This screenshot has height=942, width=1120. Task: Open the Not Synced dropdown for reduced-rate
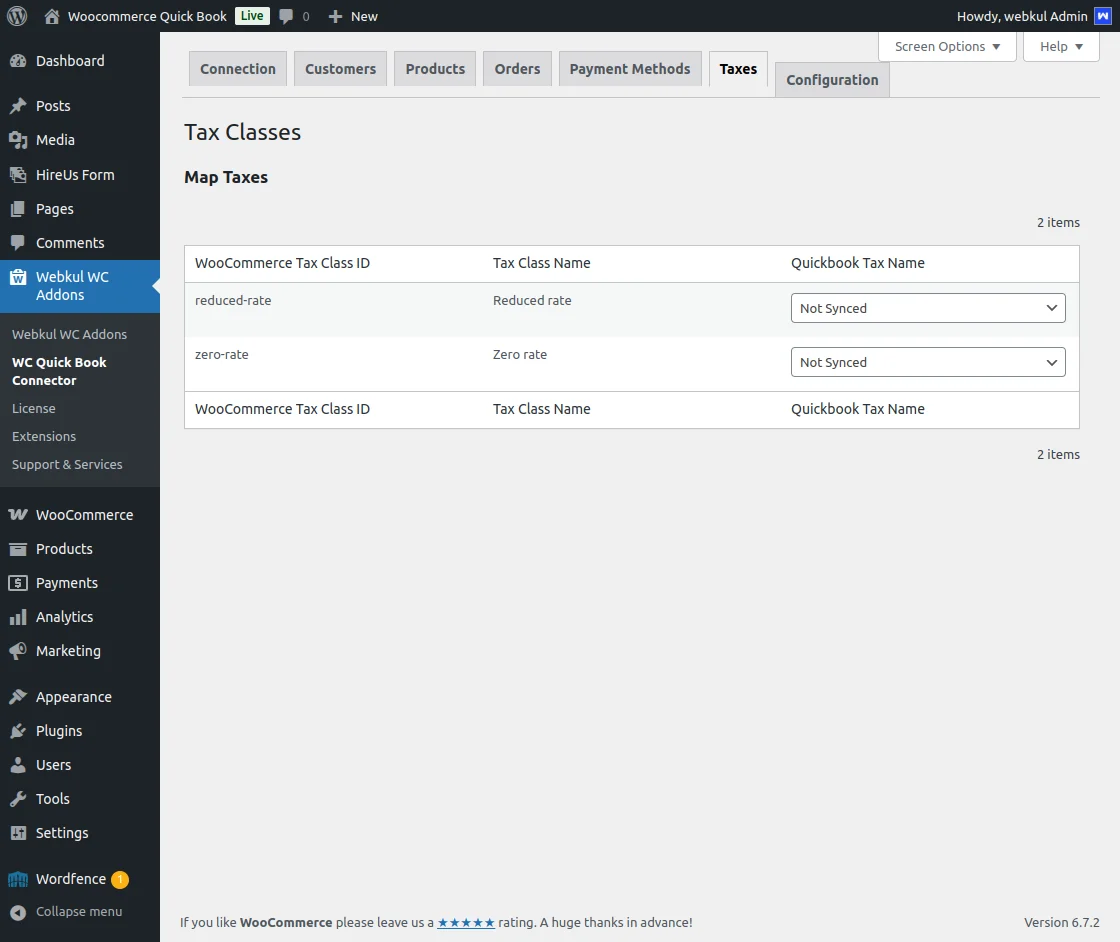coord(927,308)
